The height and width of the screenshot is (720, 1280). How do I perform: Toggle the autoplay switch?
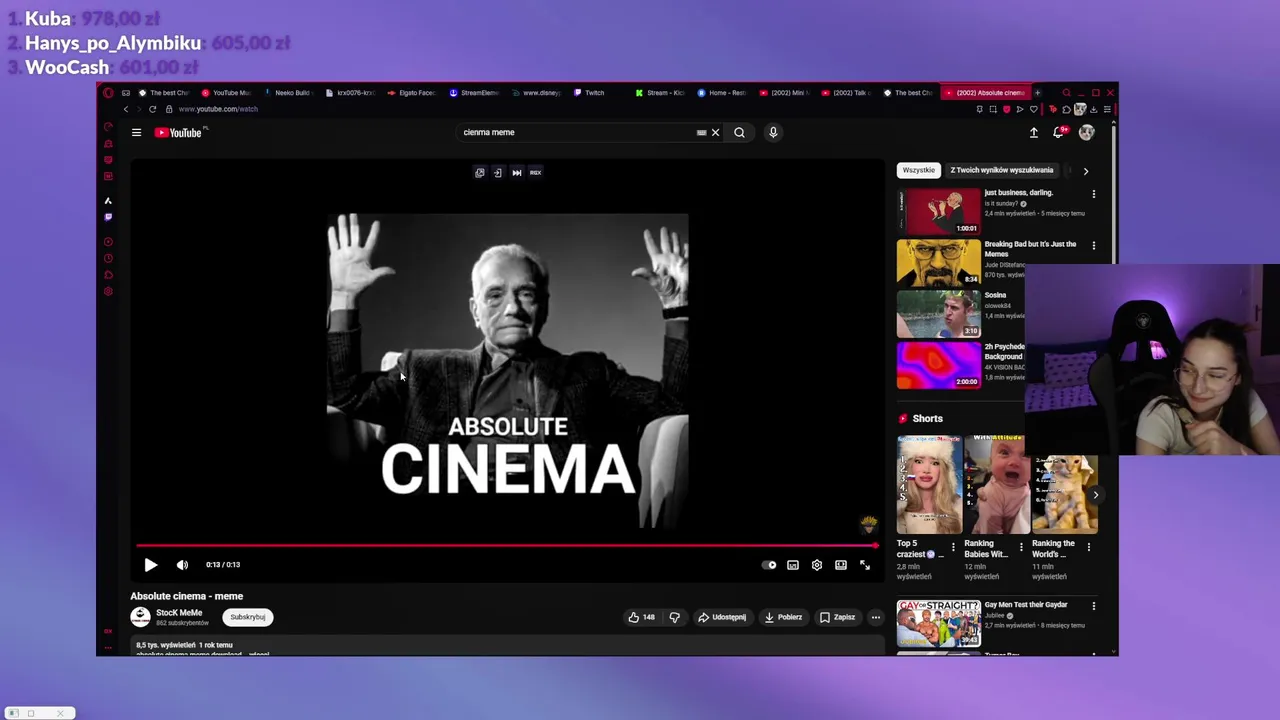[769, 565]
